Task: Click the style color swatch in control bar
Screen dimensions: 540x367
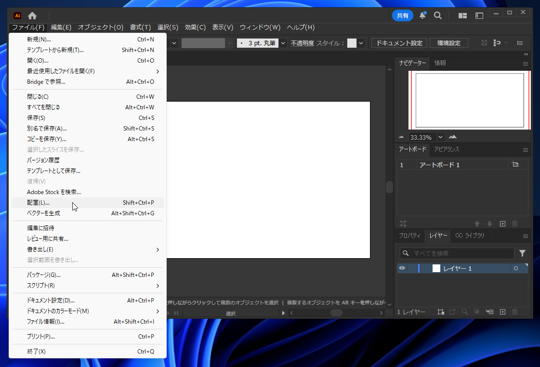Action: [x=352, y=43]
